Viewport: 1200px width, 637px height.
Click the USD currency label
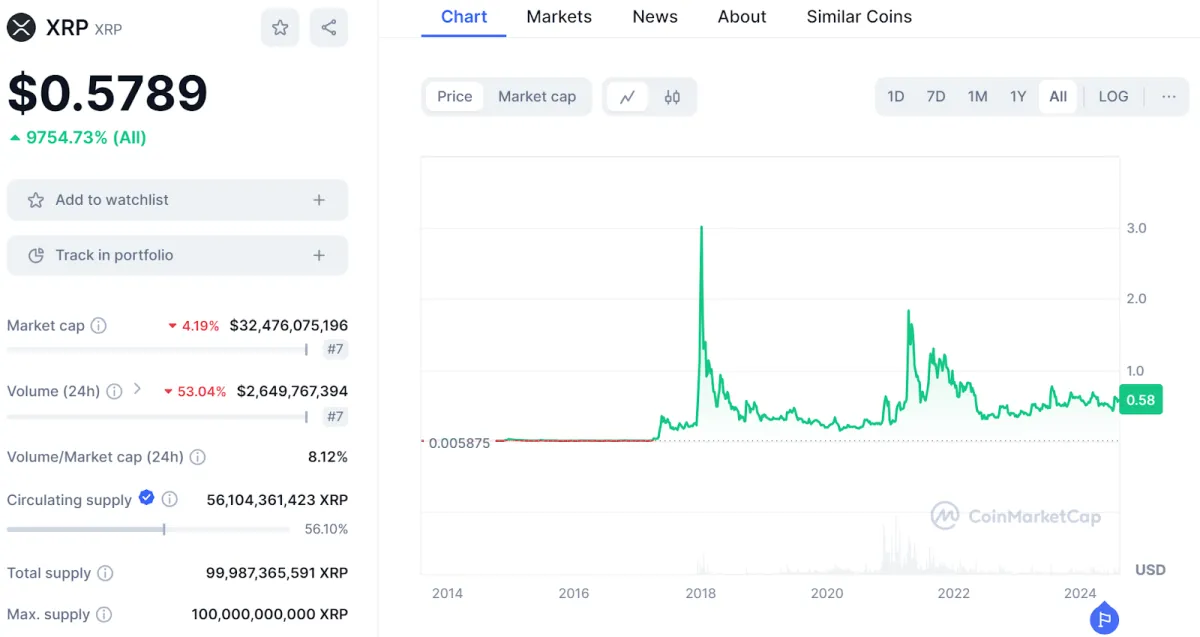1150,569
